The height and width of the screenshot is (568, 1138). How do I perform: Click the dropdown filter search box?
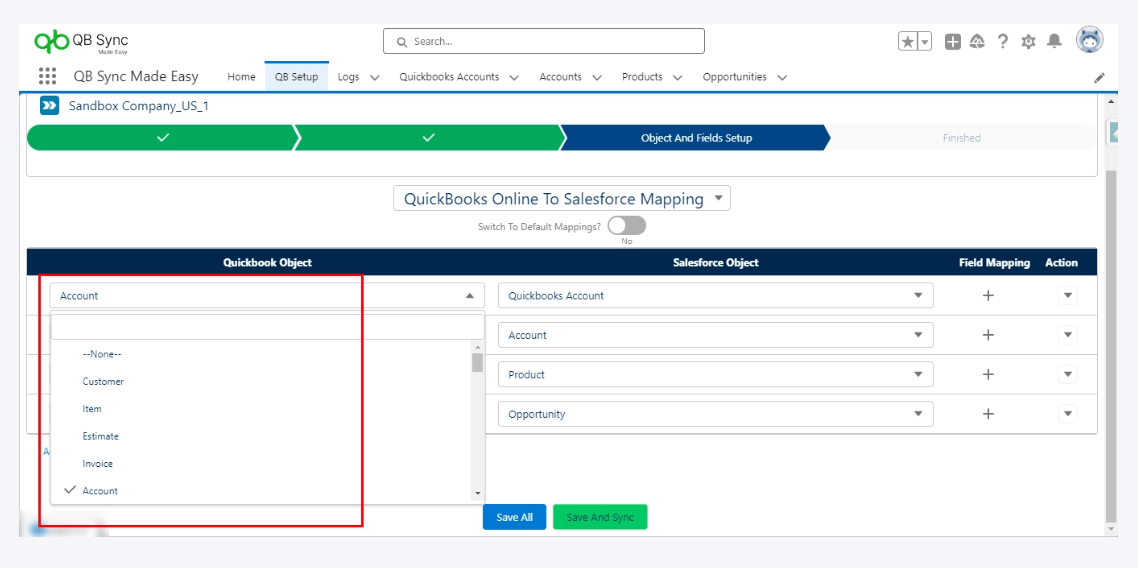pos(267,327)
